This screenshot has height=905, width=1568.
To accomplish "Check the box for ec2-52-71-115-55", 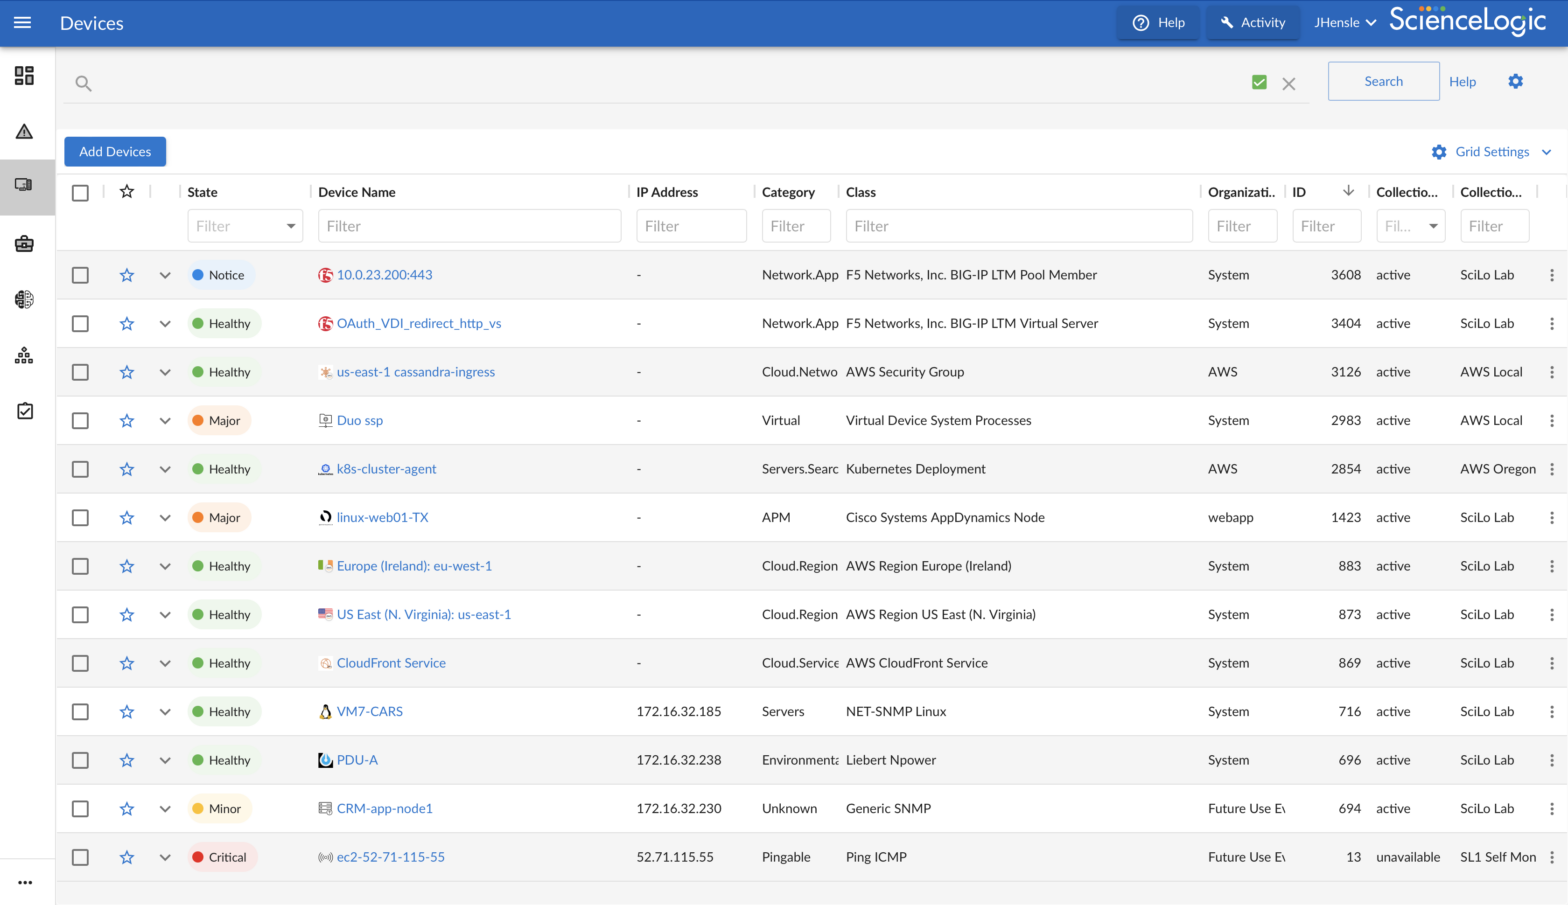I will (x=80, y=858).
